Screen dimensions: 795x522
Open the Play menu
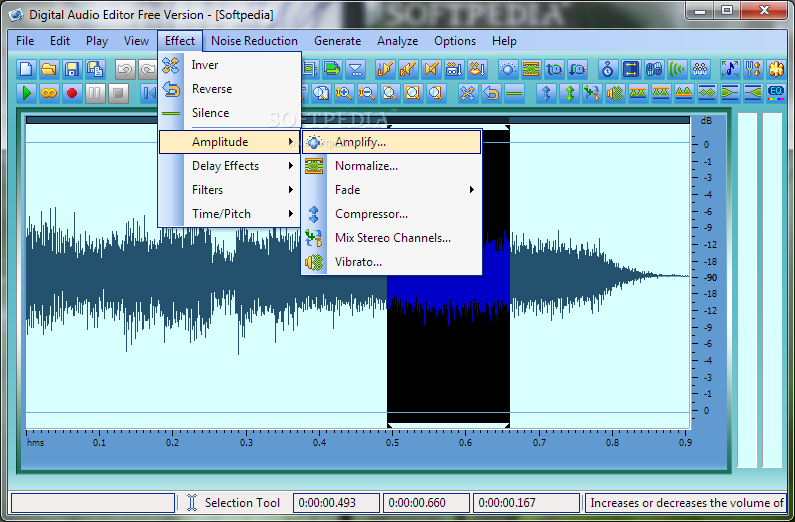pyautogui.click(x=97, y=41)
